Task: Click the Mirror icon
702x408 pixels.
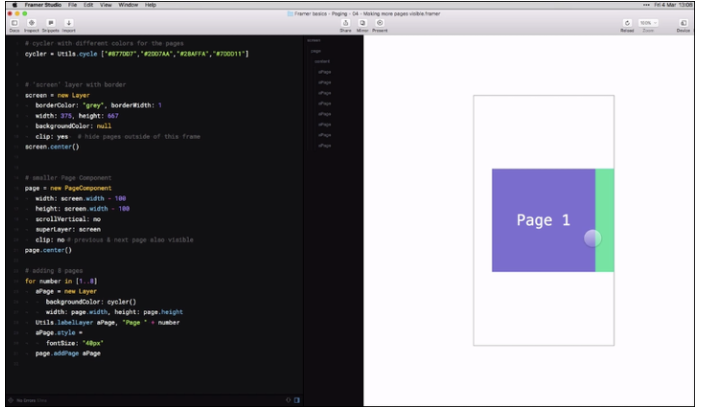Action: pos(362,25)
